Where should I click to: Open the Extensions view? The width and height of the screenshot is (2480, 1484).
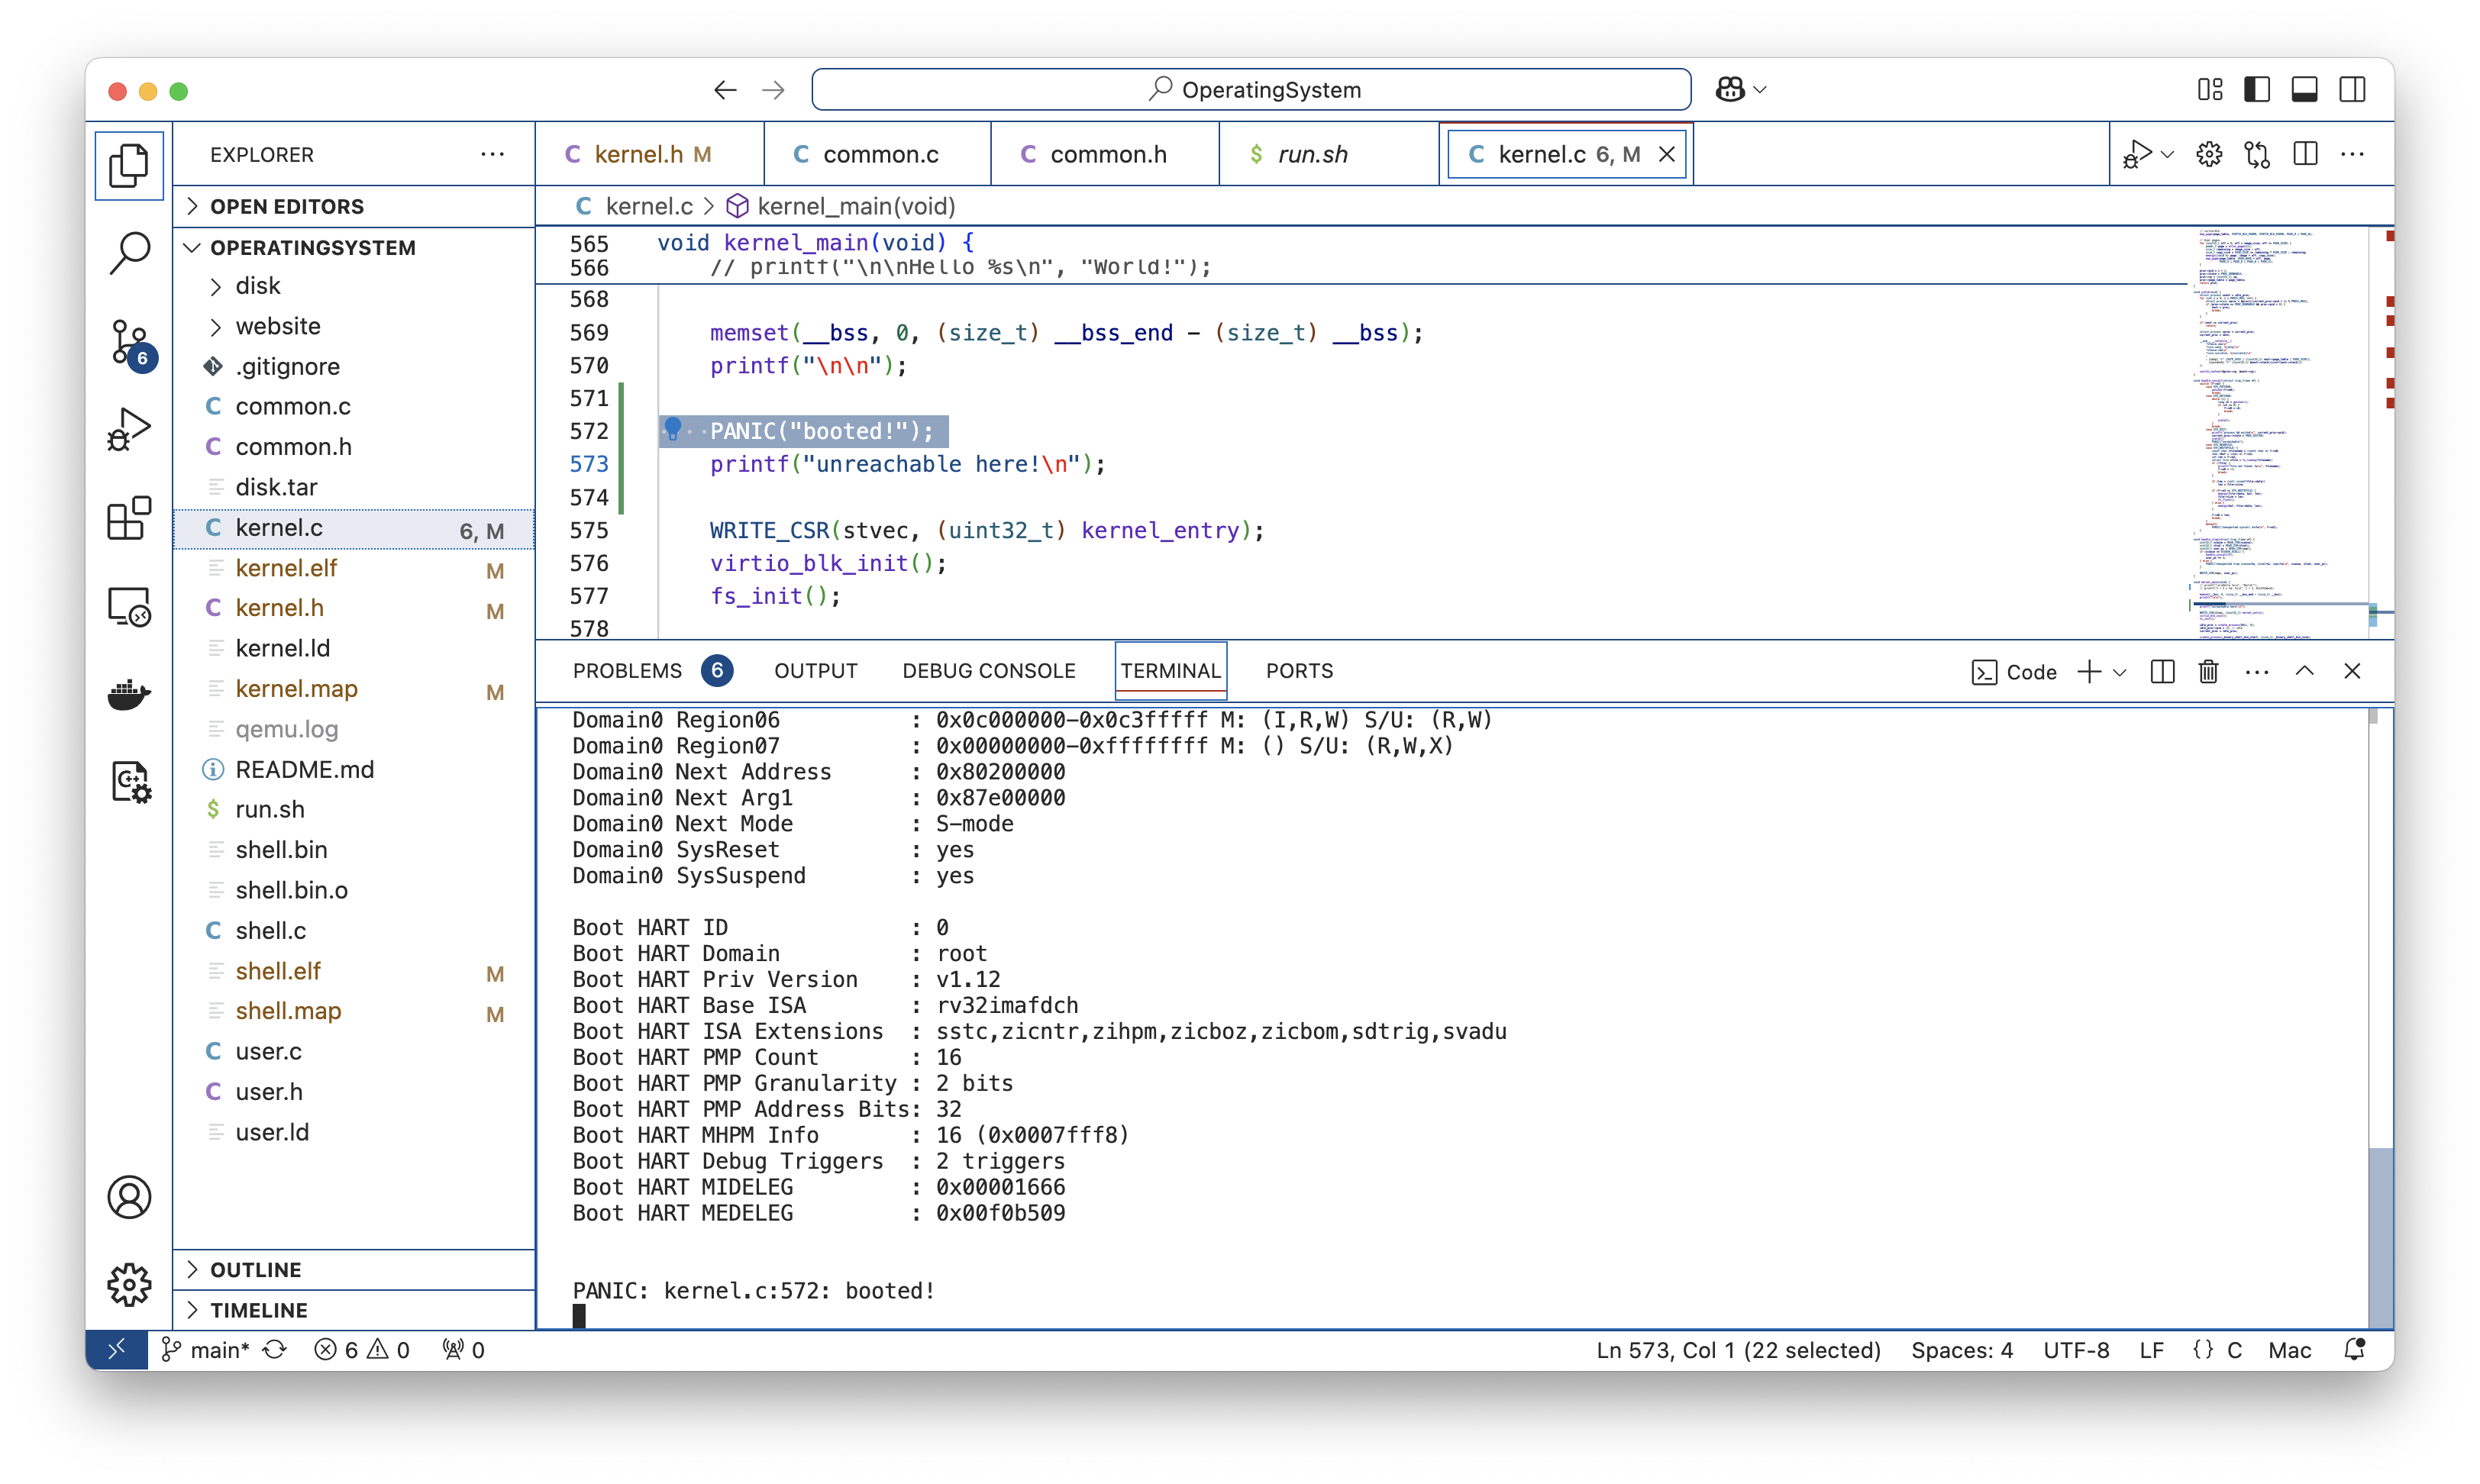[129, 518]
